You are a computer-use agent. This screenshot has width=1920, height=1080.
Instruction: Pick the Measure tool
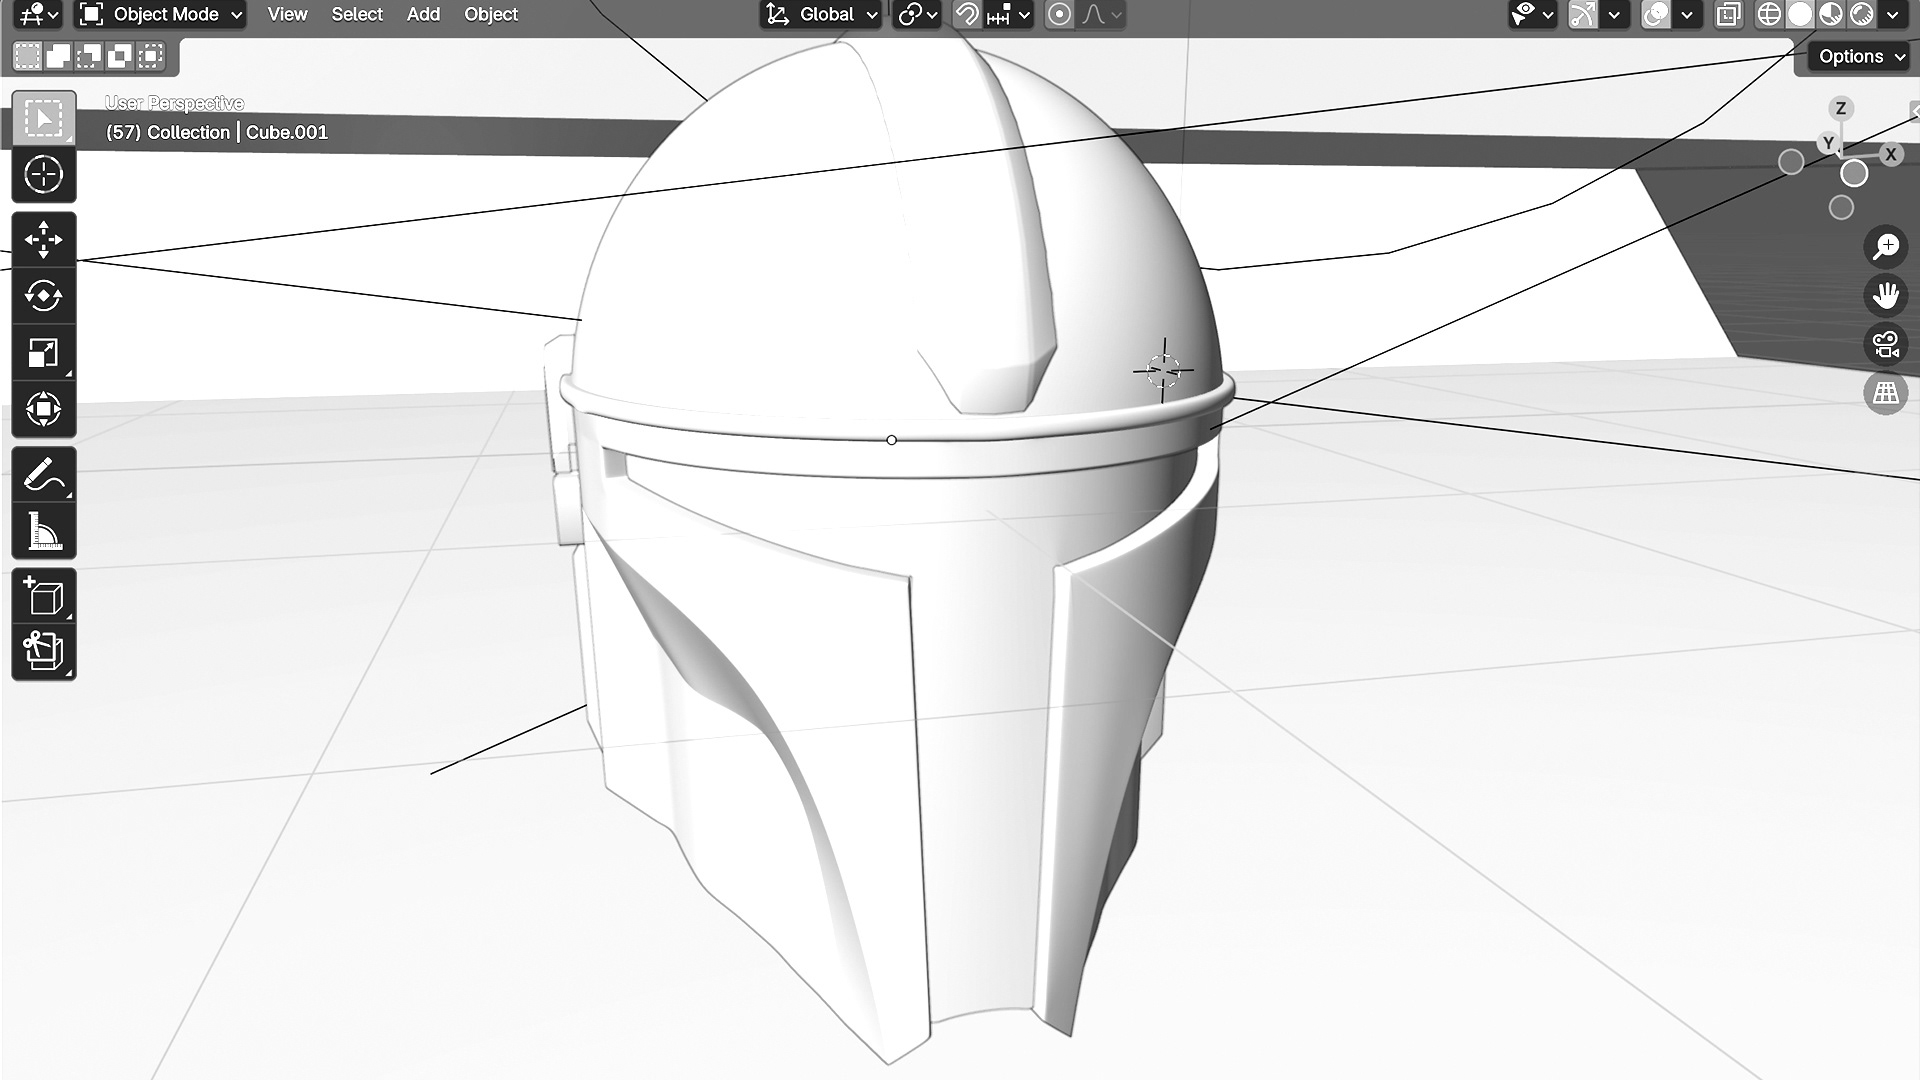pyautogui.click(x=43, y=531)
